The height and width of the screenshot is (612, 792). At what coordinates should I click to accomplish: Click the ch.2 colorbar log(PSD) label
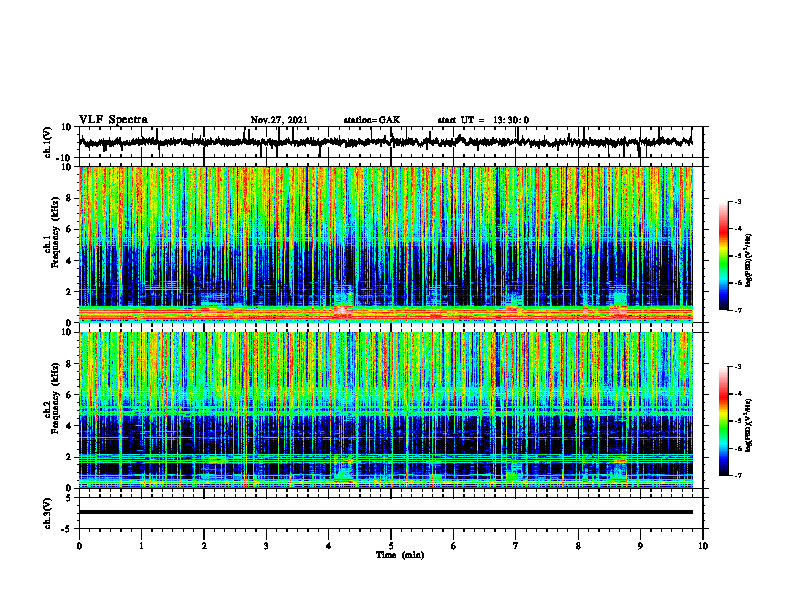749,425
